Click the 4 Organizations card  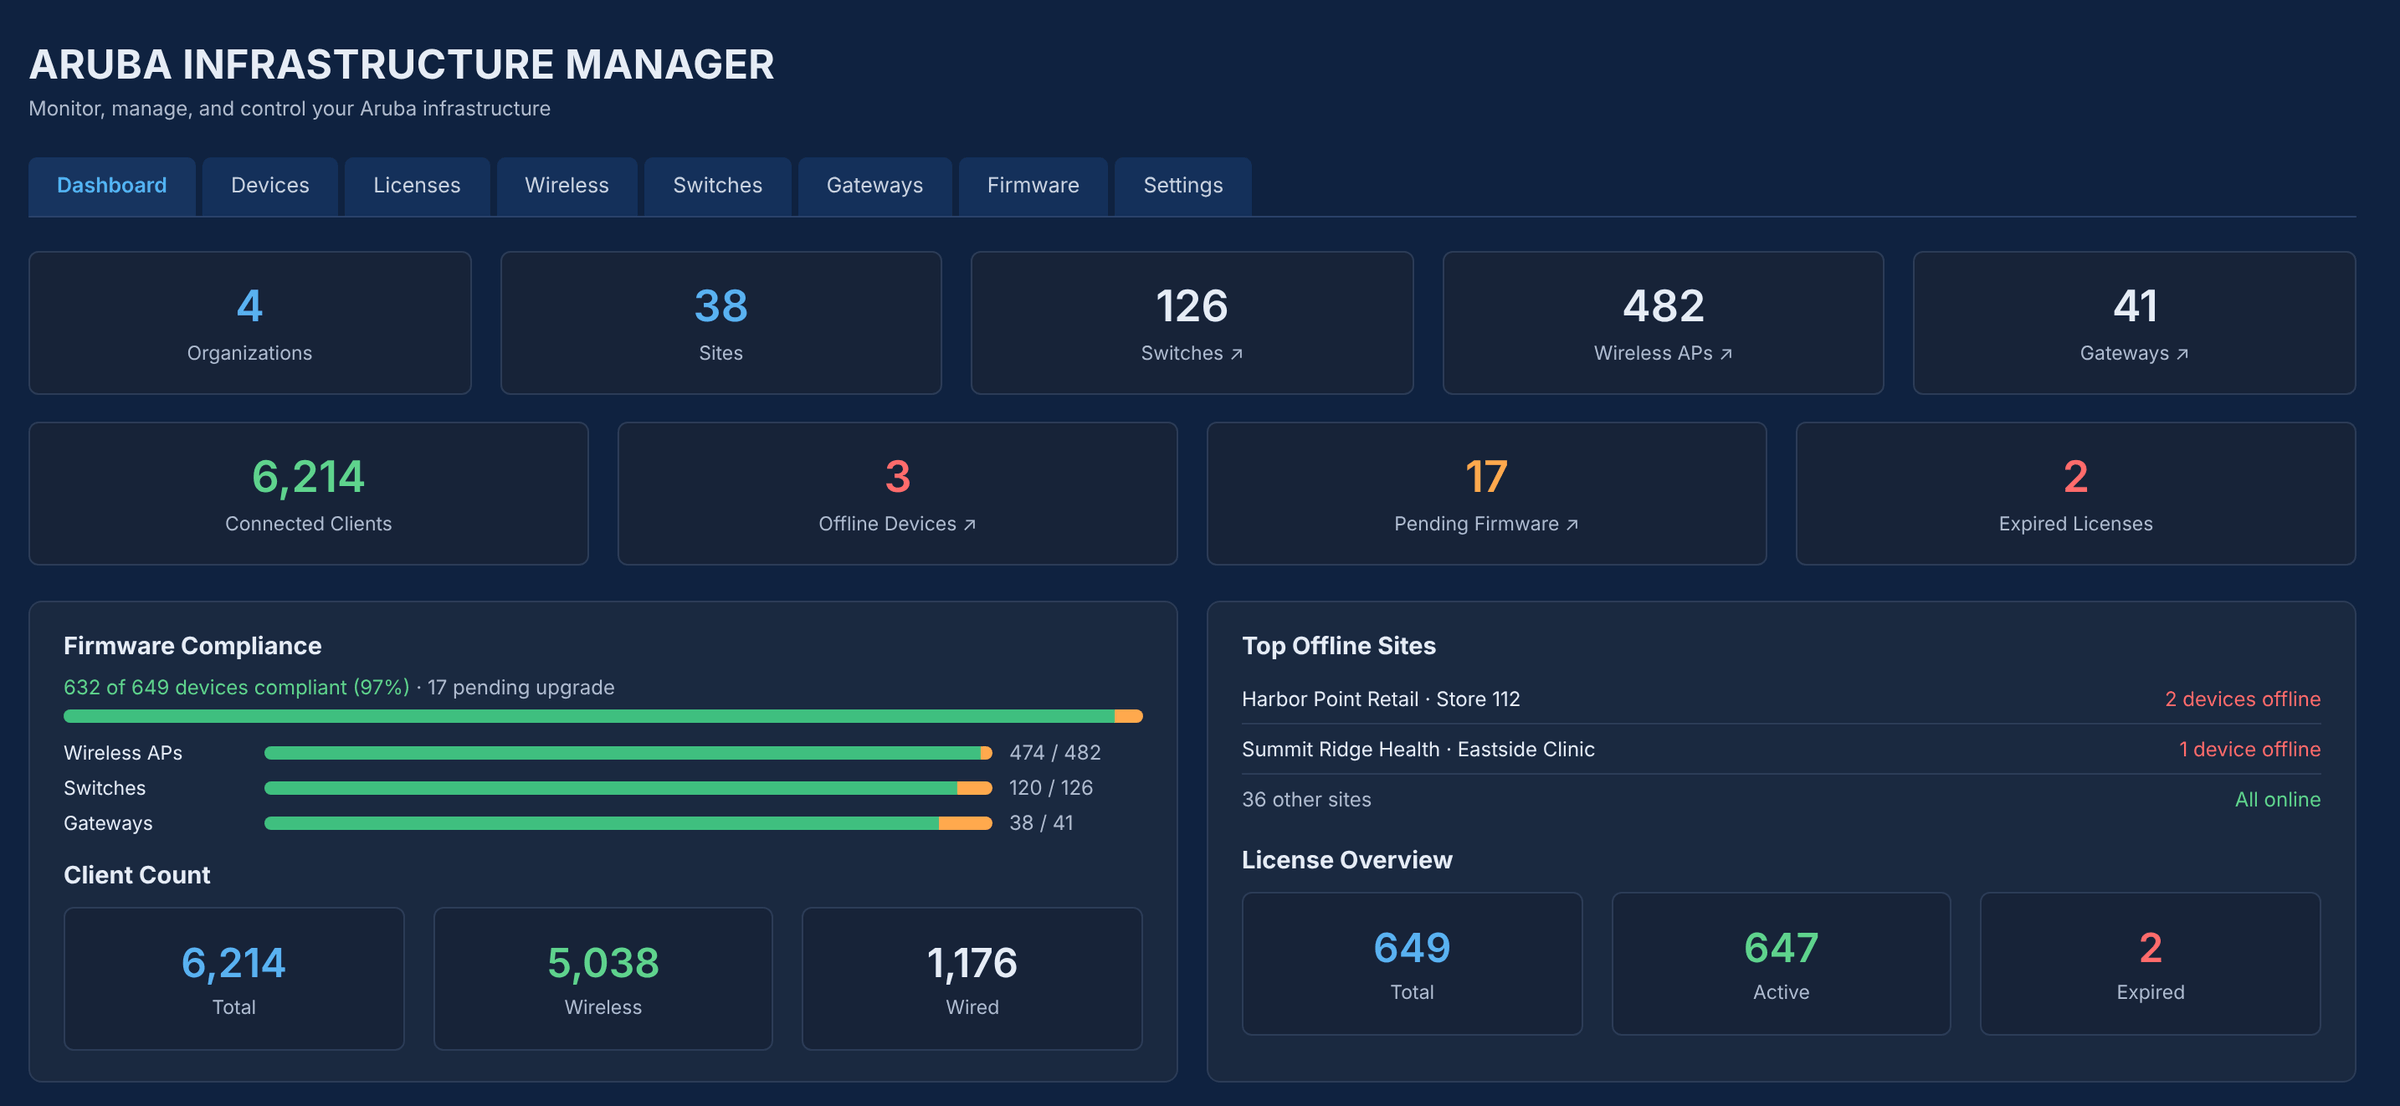(x=250, y=323)
